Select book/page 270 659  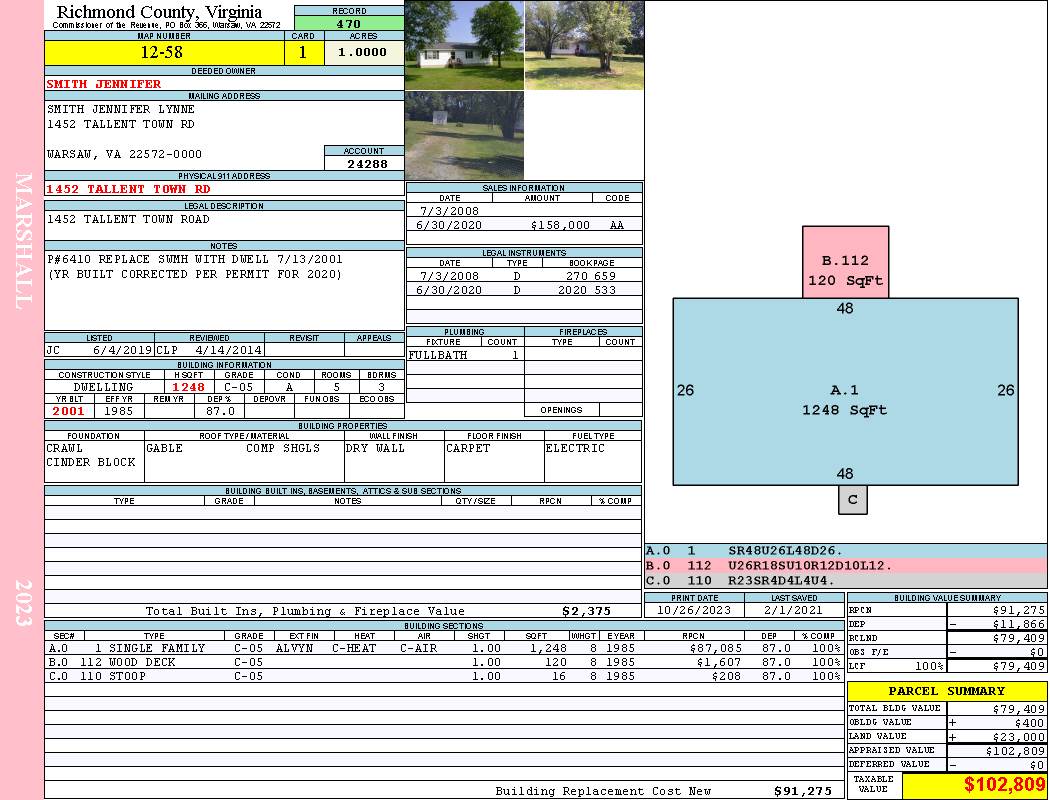[x=591, y=276]
